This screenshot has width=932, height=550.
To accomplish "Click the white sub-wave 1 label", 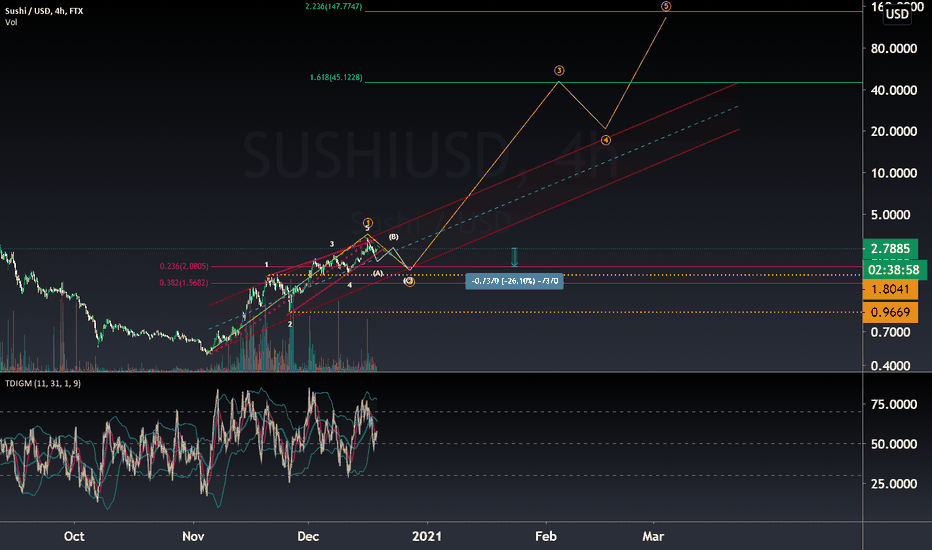I will point(266,265).
